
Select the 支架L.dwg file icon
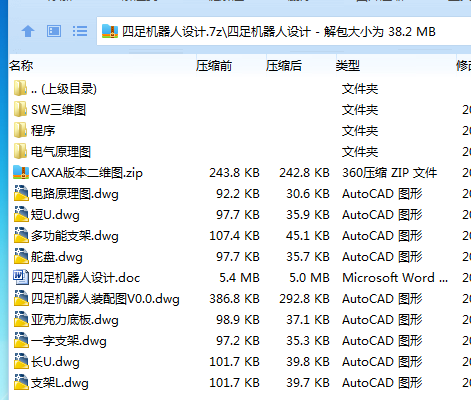(x=21, y=383)
